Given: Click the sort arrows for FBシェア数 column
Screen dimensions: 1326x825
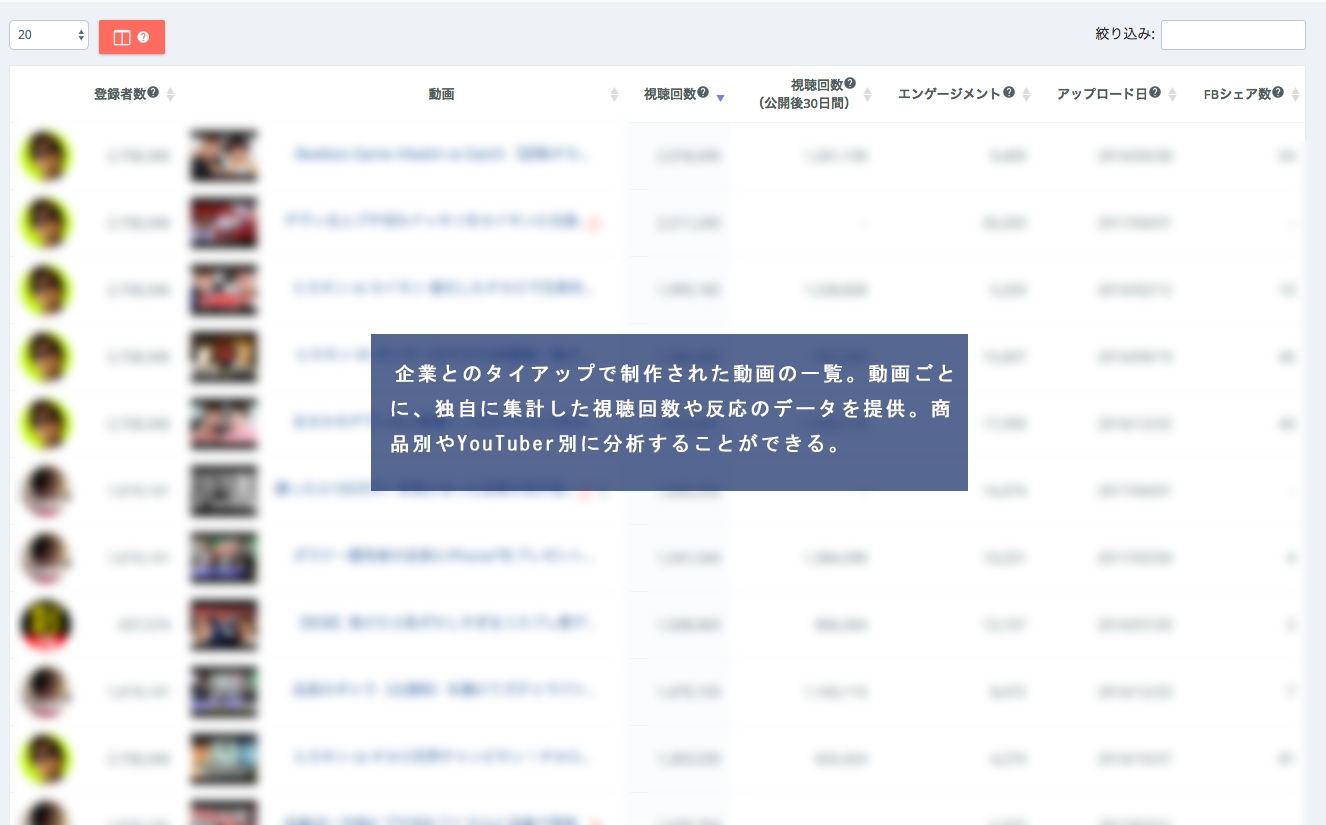Looking at the screenshot, I should click(x=1296, y=95).
